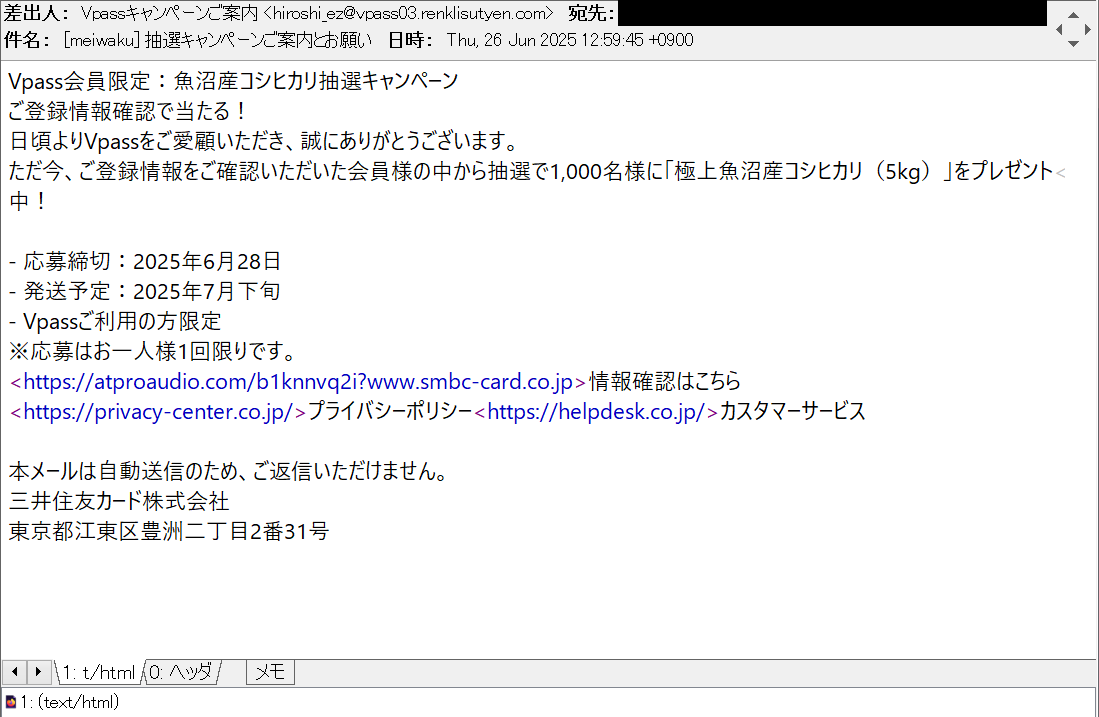The width and height of the screenshot is (1099, 717).
Task: Click the left arrow in the header navigation pad
Action: 1060,29
